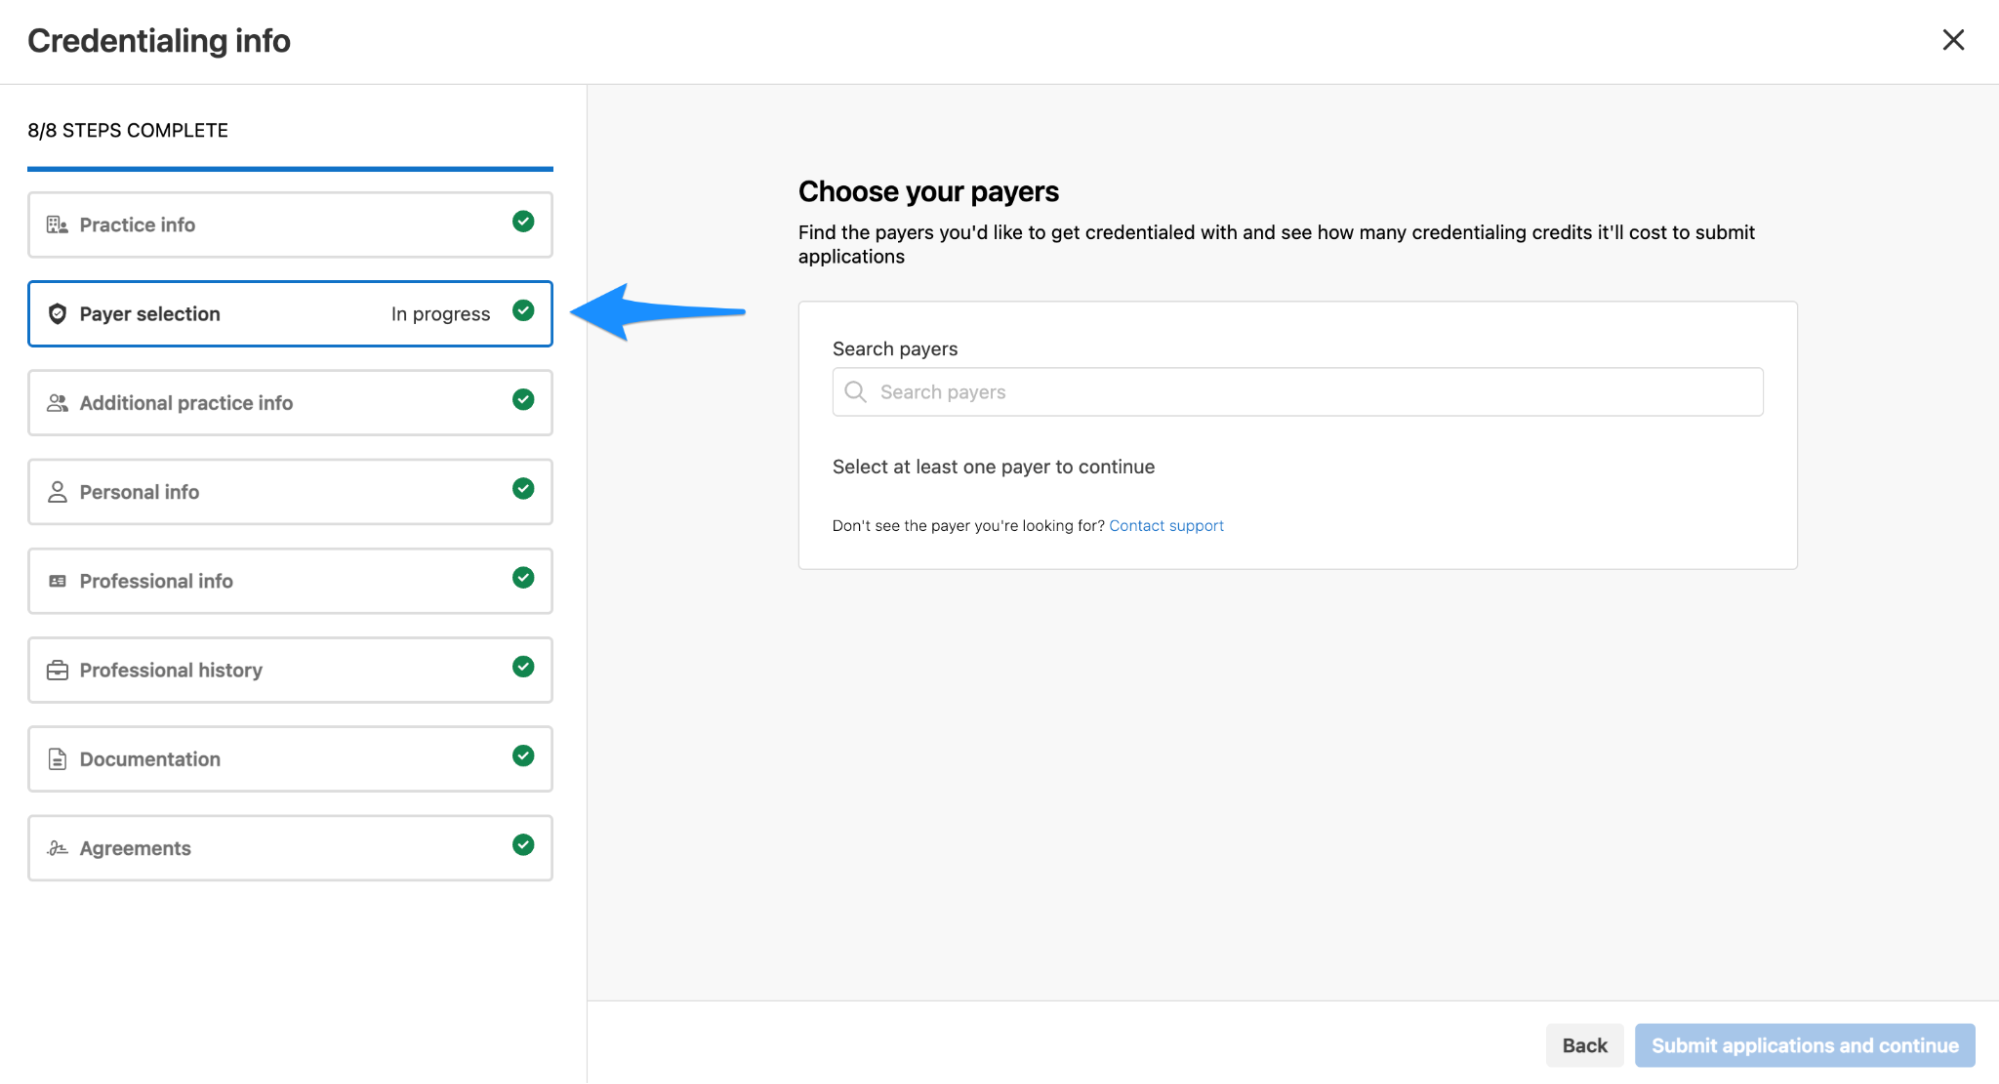Click the 'Search payers' field label
Screen dimensions: 1999x1084
coord(895,349)
